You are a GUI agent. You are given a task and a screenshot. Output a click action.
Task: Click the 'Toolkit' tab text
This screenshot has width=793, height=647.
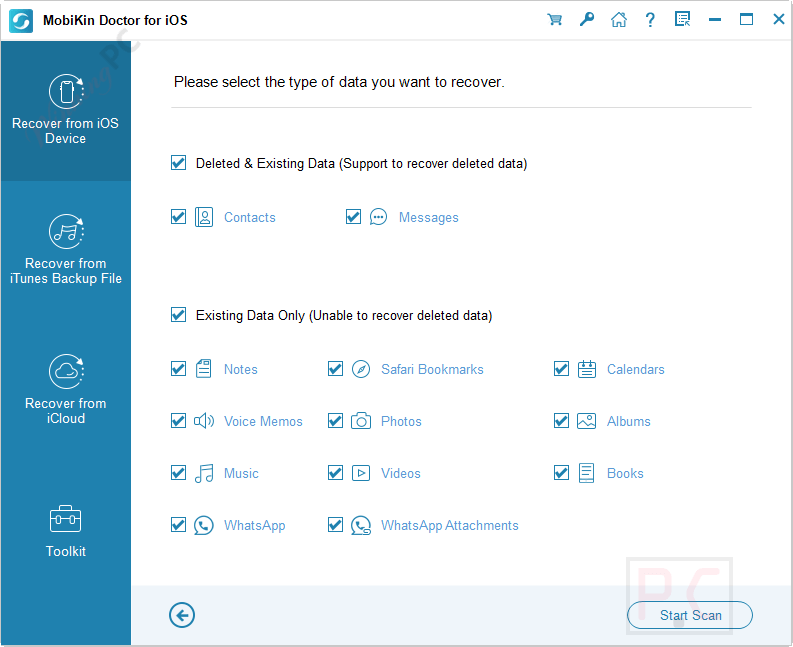66,551
